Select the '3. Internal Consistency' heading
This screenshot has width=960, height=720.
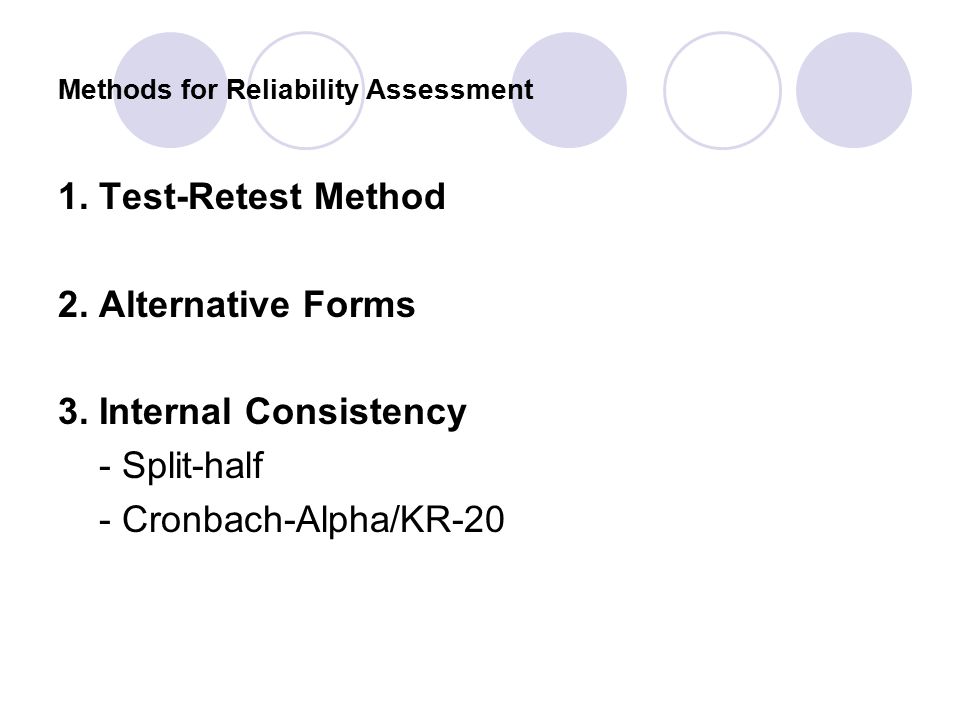pos(262,412)
